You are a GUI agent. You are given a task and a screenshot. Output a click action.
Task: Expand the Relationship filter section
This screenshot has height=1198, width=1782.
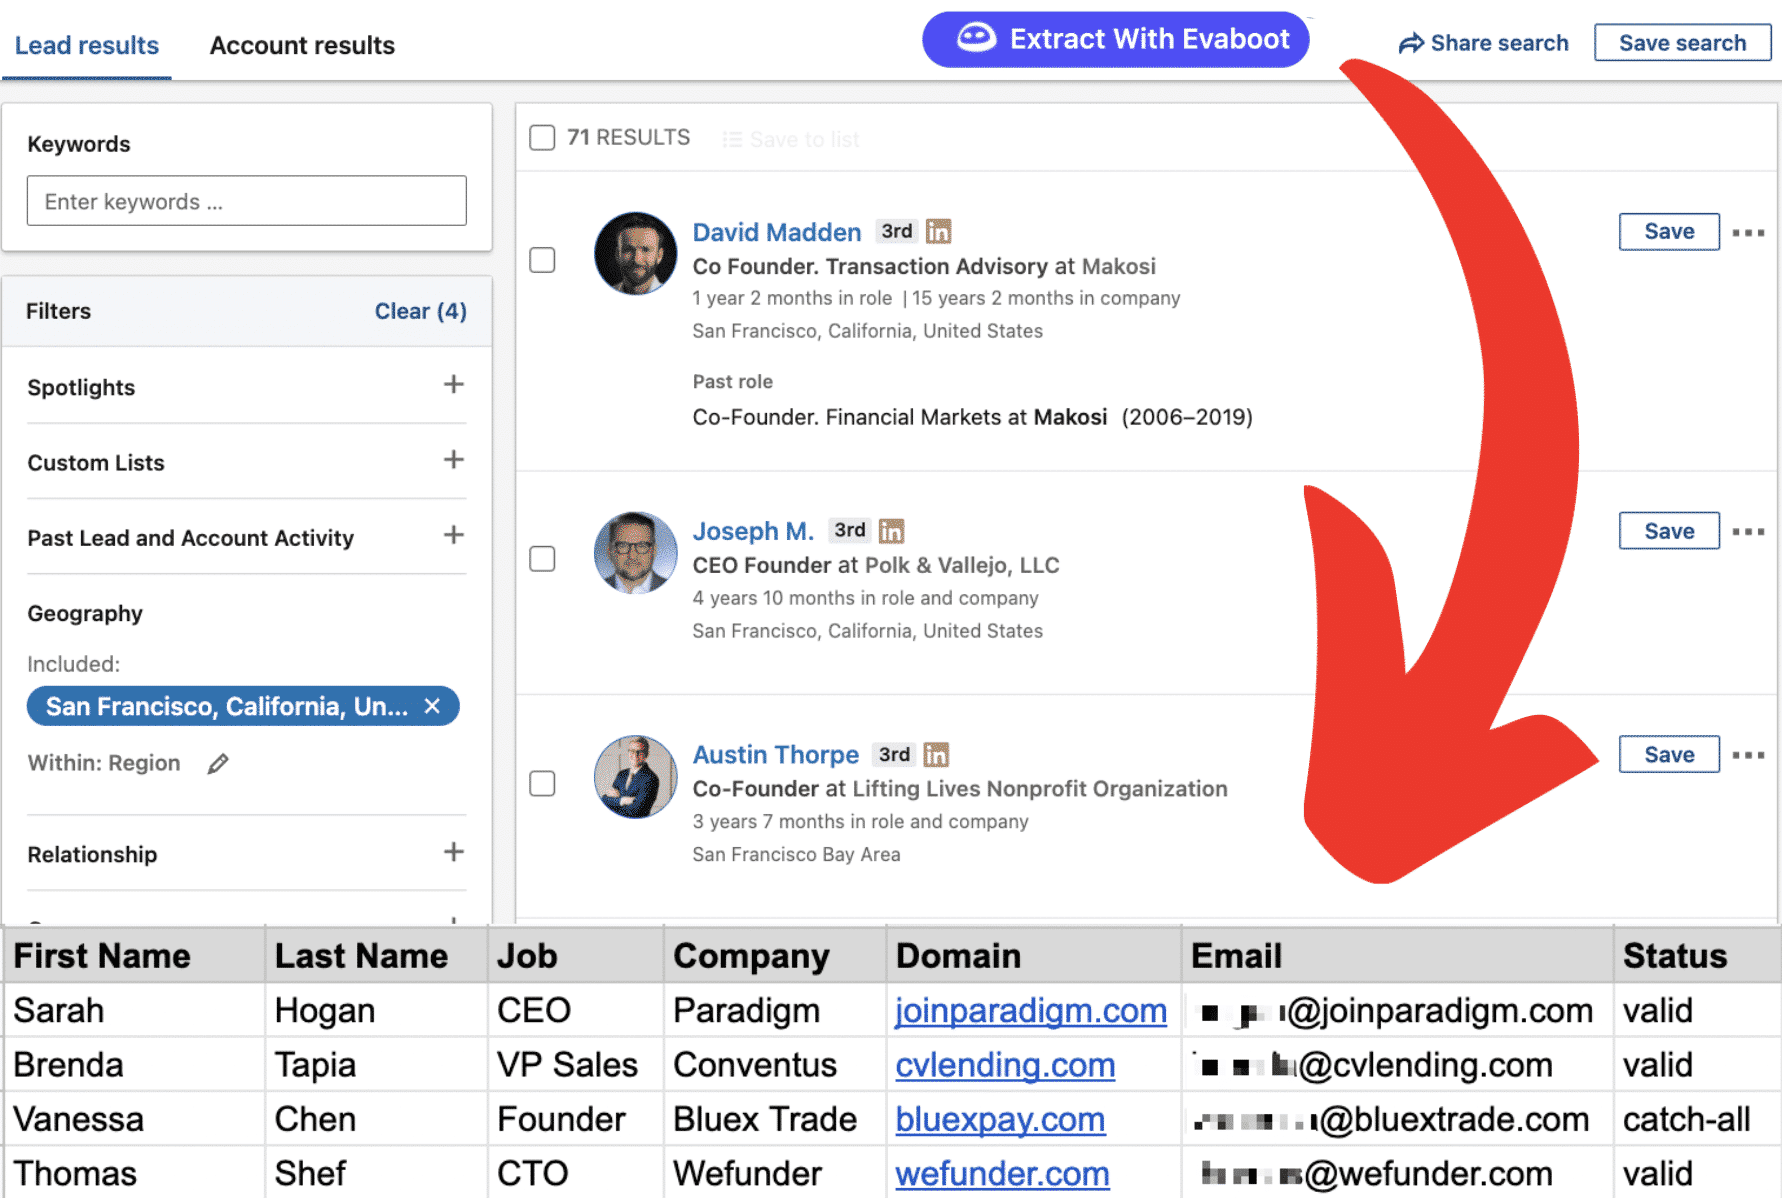(x=454, y=852)
